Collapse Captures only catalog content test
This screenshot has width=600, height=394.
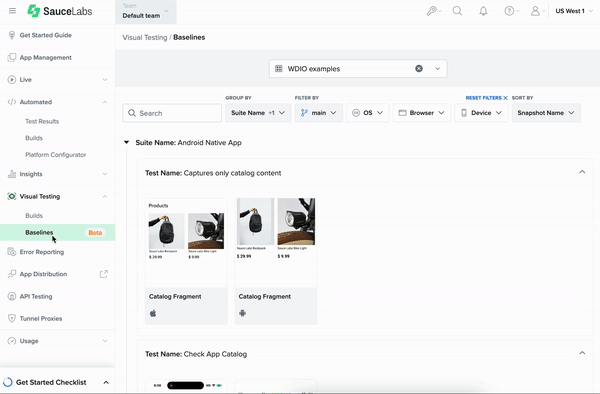tap(582, 172)
